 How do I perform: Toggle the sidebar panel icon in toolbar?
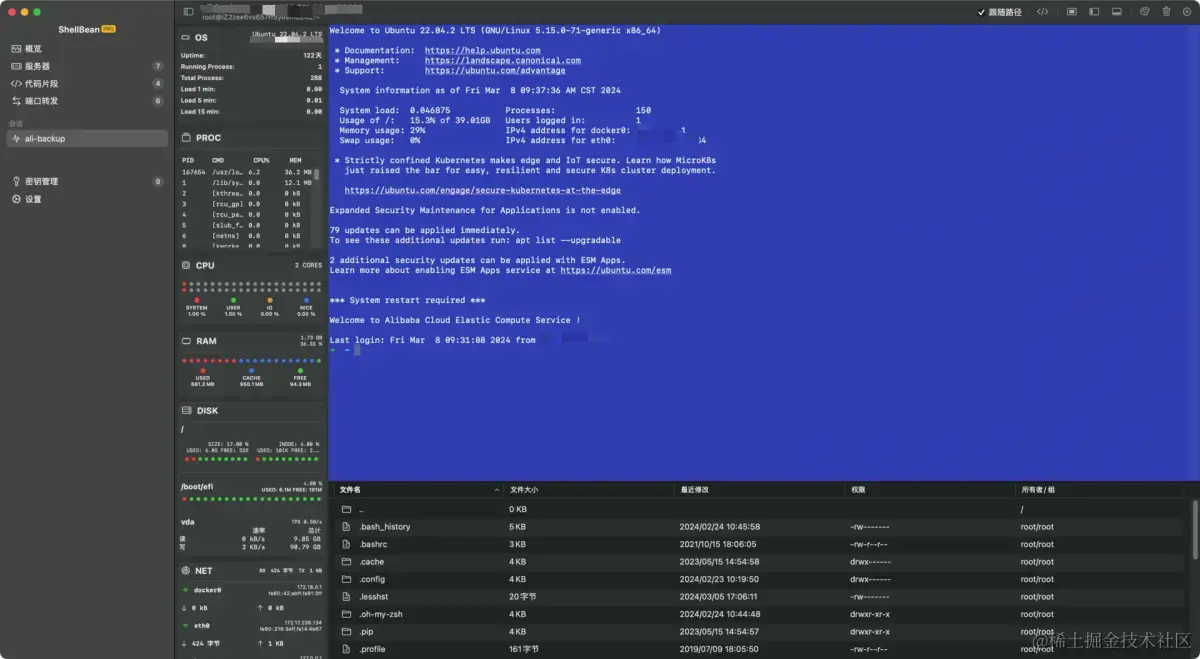[x=188, y=12]
